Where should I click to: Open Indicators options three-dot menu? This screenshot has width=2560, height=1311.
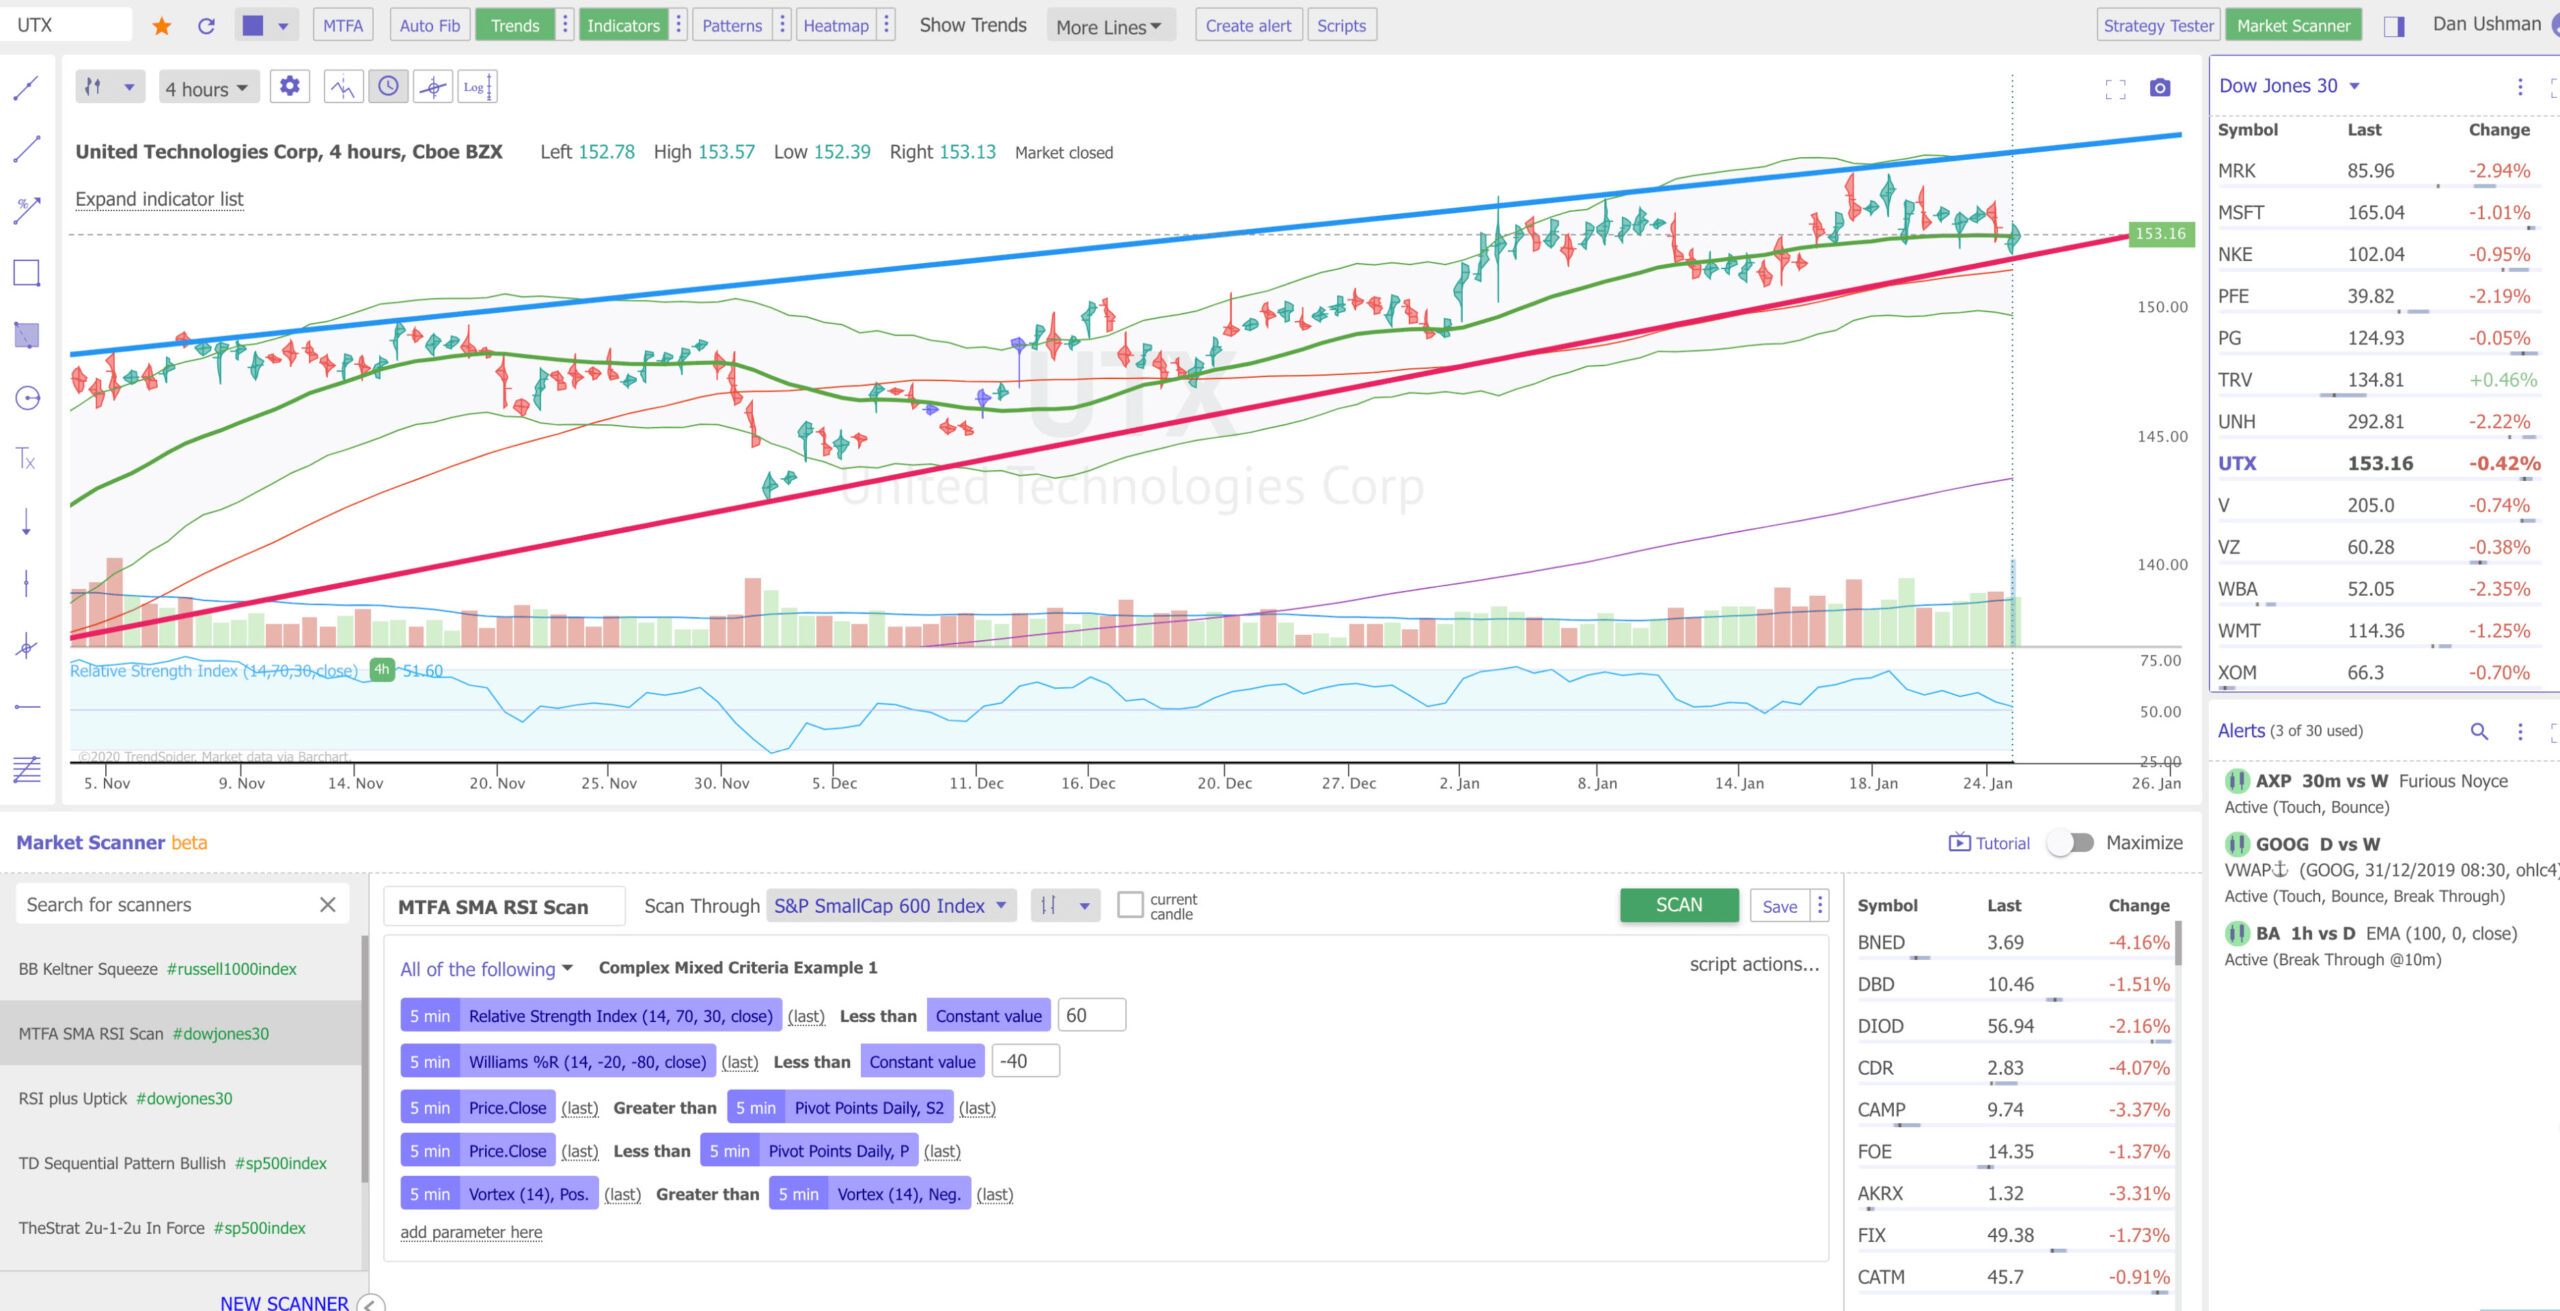(x=679, y=25)
